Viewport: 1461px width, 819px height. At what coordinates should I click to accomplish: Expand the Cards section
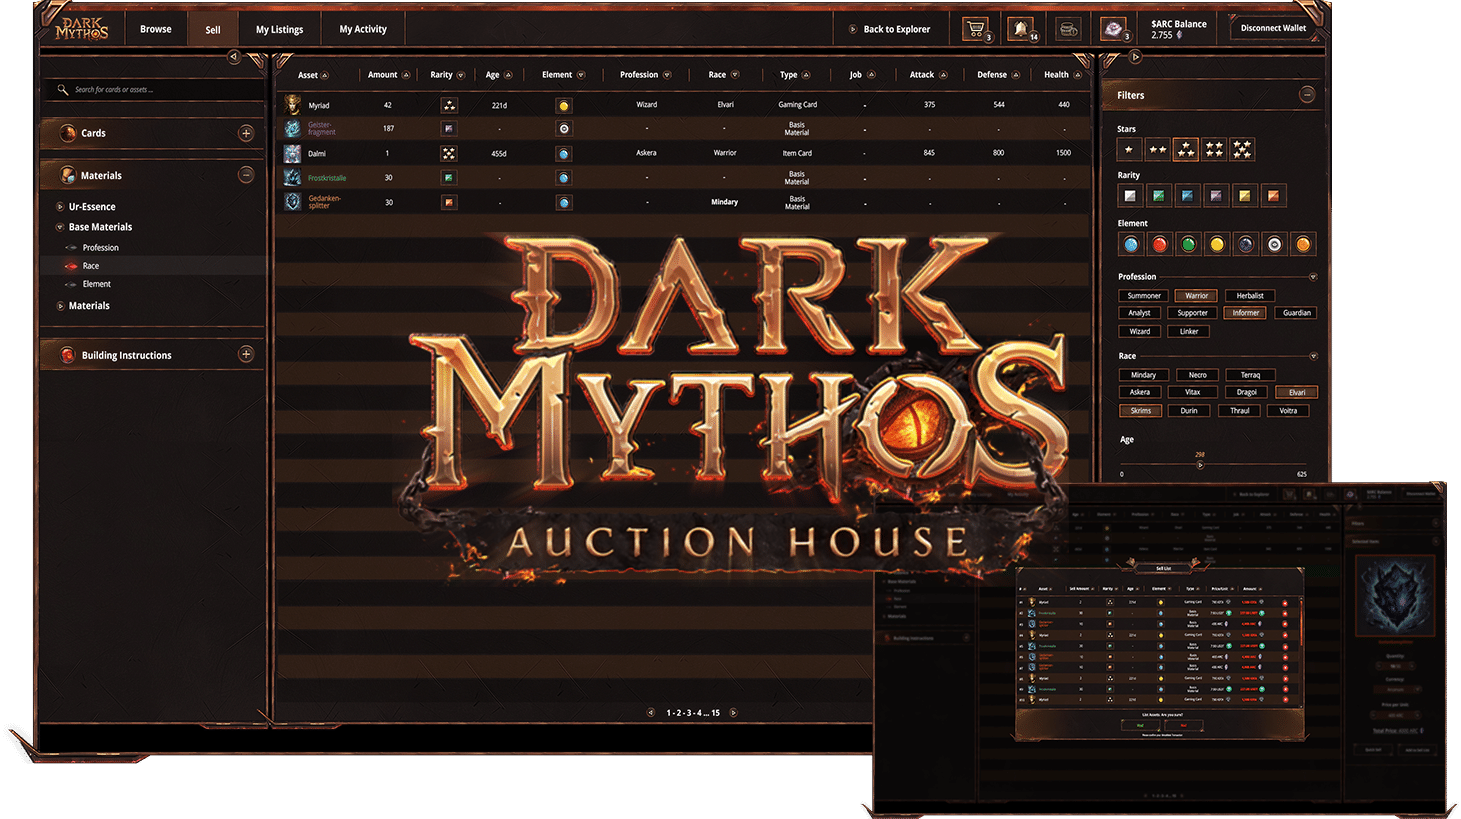pyautogui.click(x=246, y=133)
